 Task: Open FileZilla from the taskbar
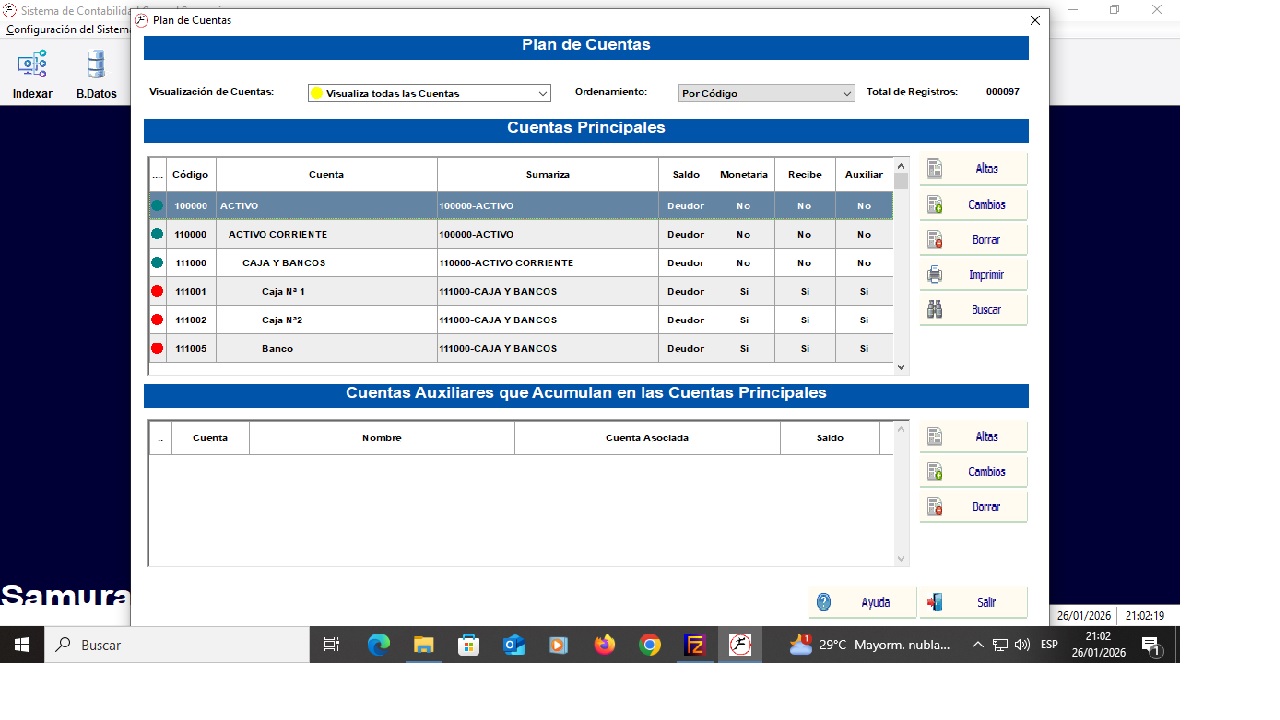coord(695,645)
